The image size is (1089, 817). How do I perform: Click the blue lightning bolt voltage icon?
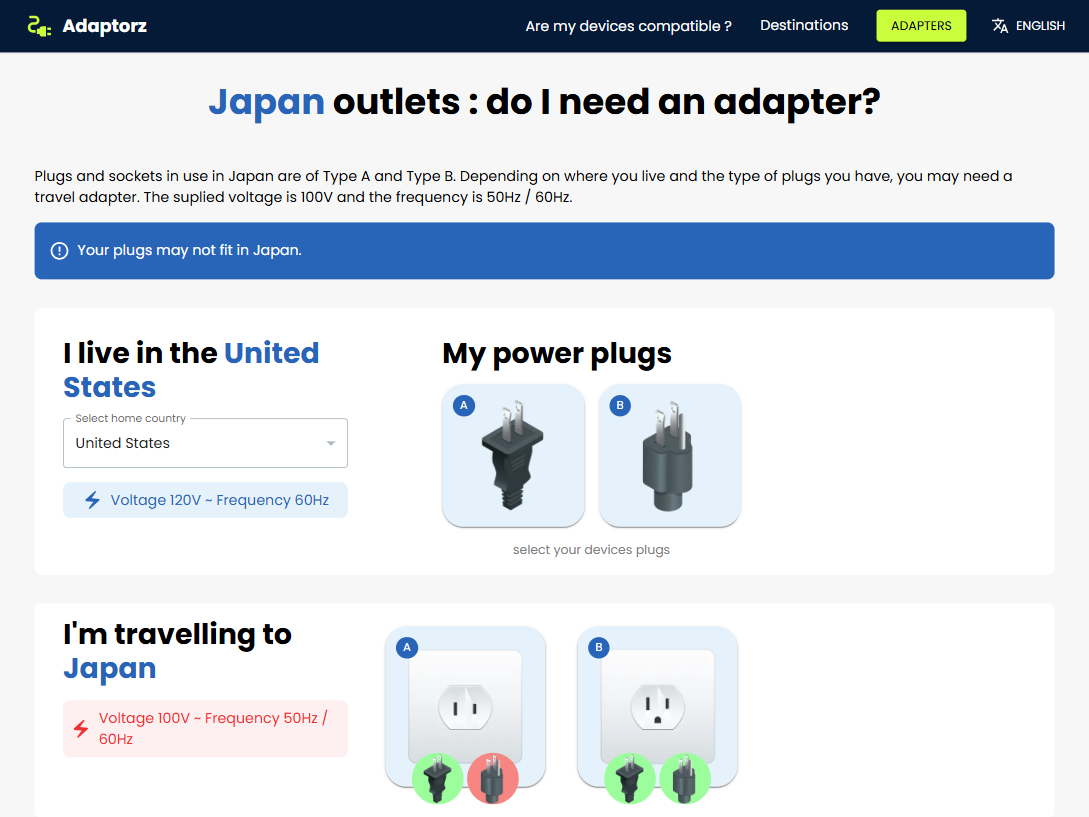tap(92, 500)
